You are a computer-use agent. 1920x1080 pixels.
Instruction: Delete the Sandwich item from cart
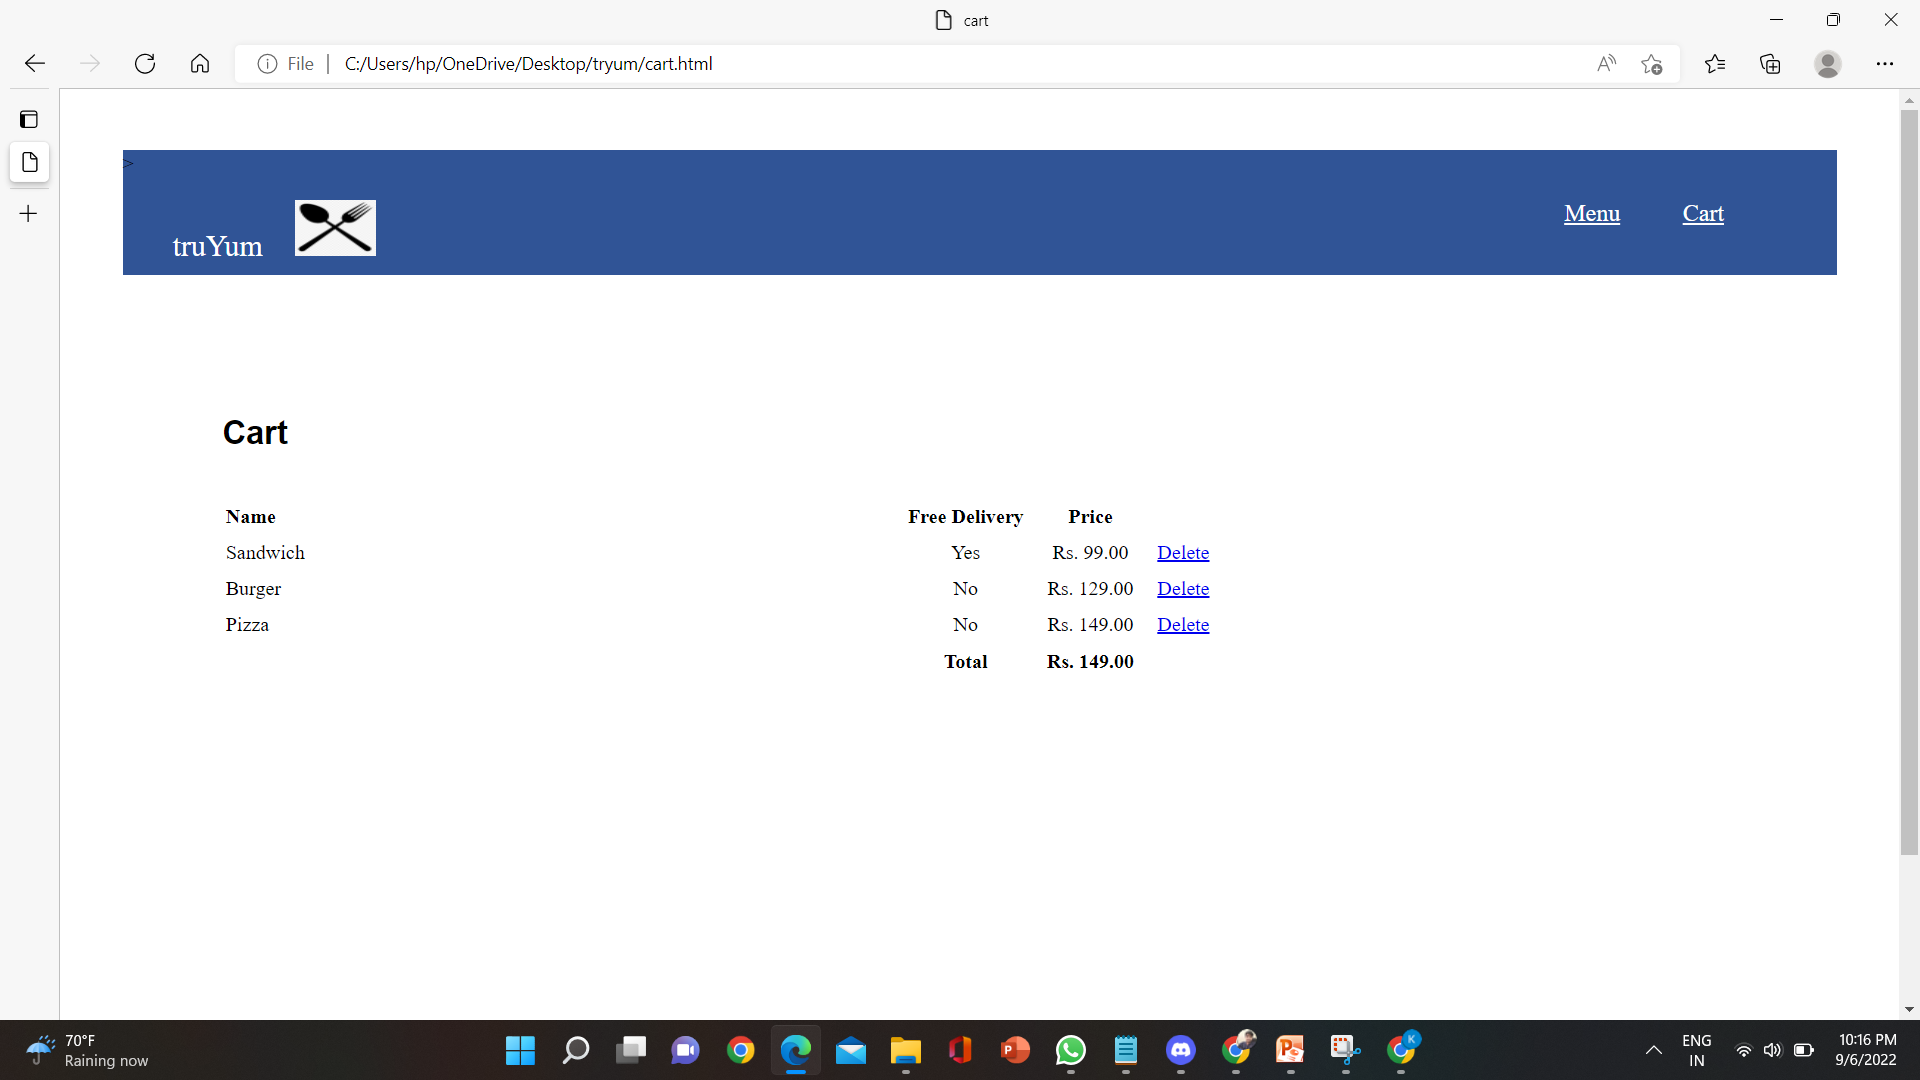coord(1182,553)
